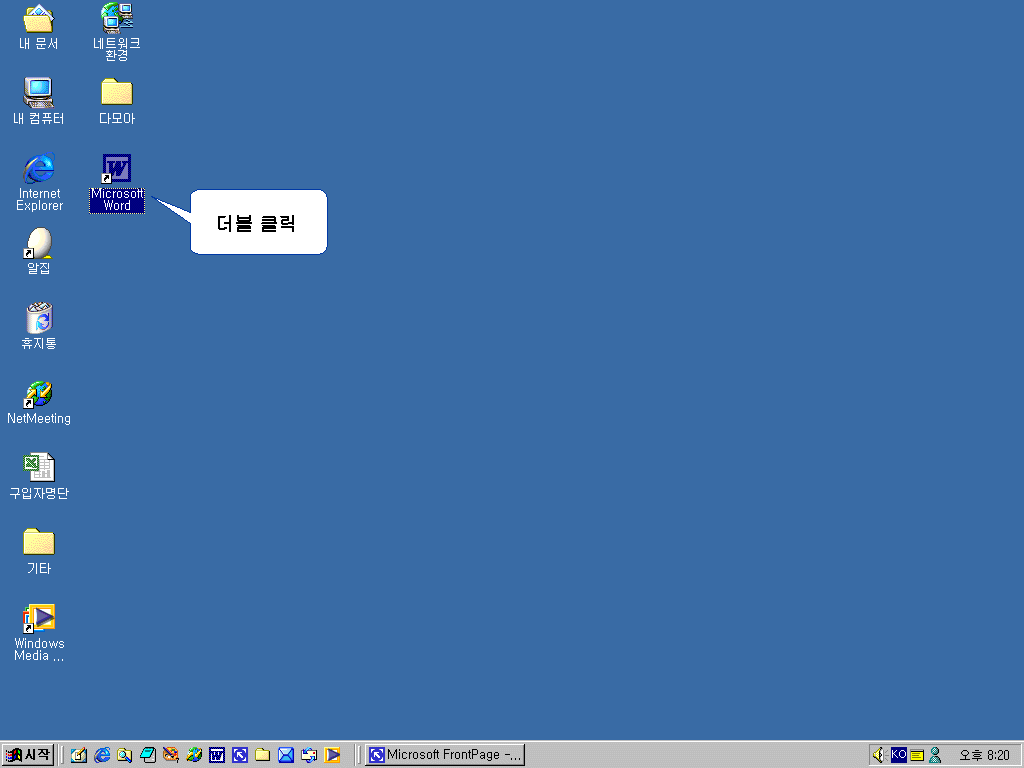Click the yellow note tray icon
Screen dimensions: 1024x768
(917, 755)
